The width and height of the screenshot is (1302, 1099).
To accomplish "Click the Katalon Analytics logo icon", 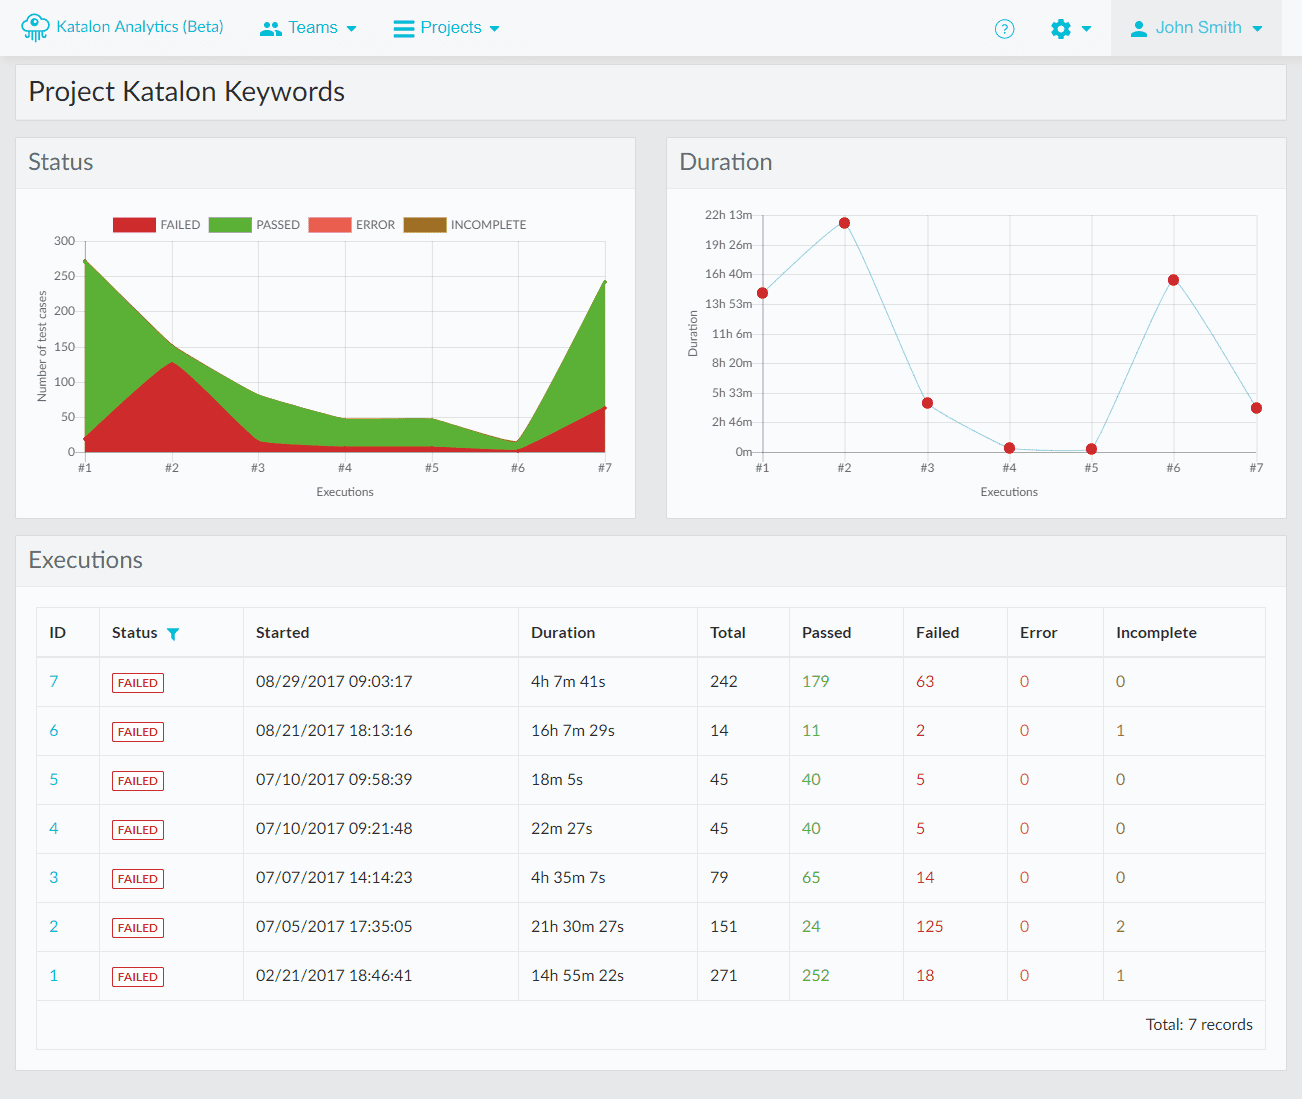I will pos(34,26).
